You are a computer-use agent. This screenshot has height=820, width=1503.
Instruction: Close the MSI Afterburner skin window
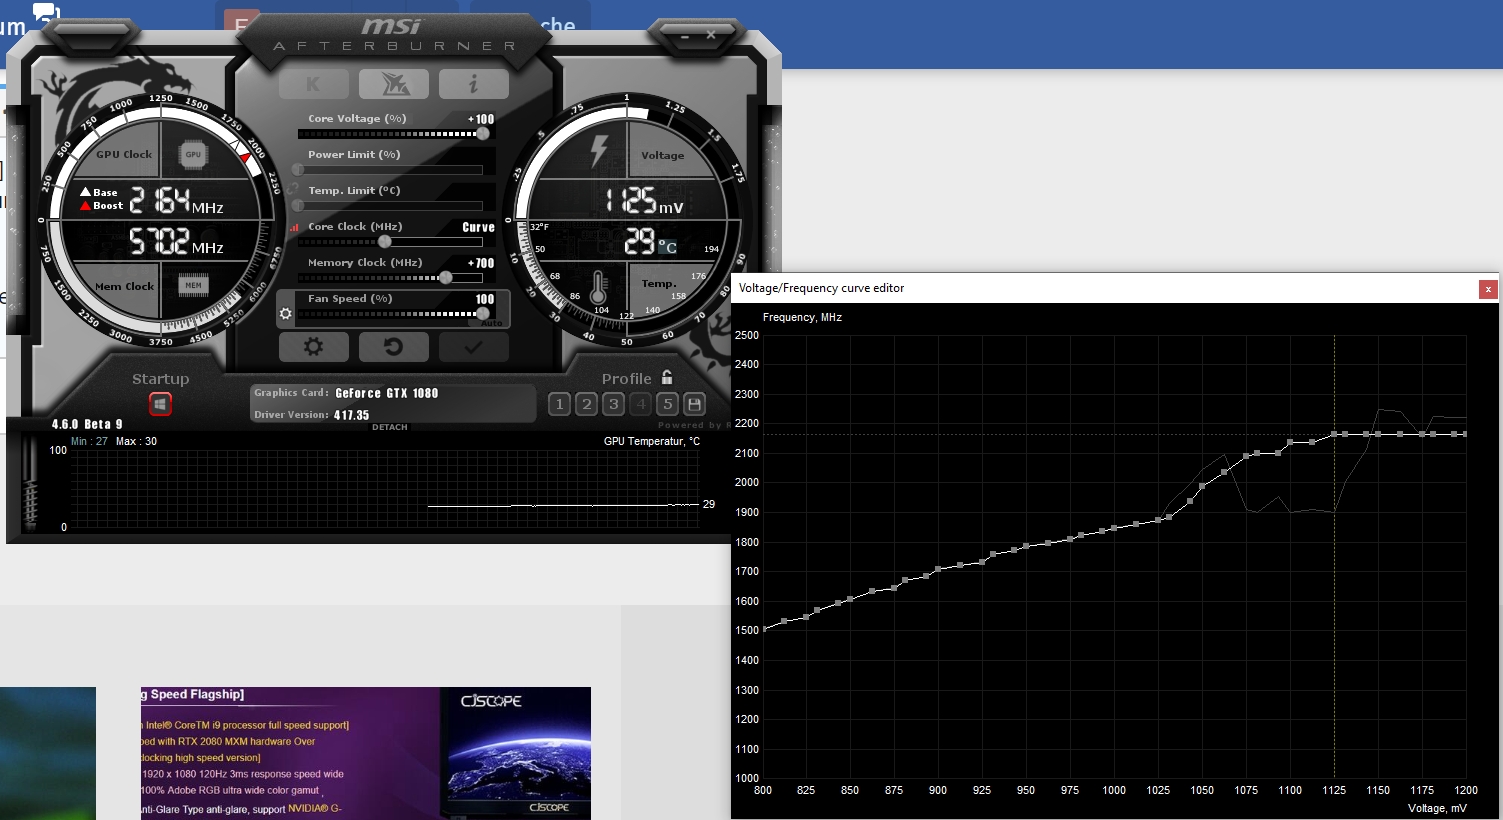pyautogui.click(x=711, y=34)
